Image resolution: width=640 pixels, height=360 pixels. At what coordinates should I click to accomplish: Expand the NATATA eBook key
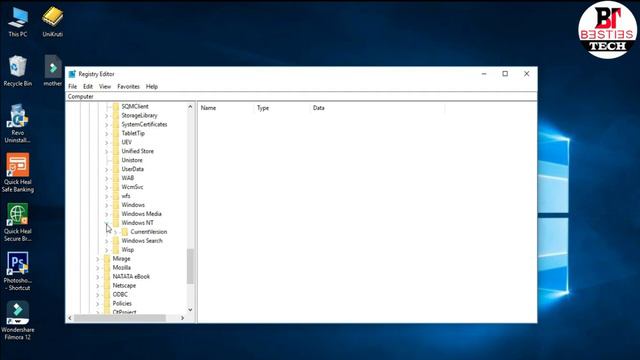98,277
